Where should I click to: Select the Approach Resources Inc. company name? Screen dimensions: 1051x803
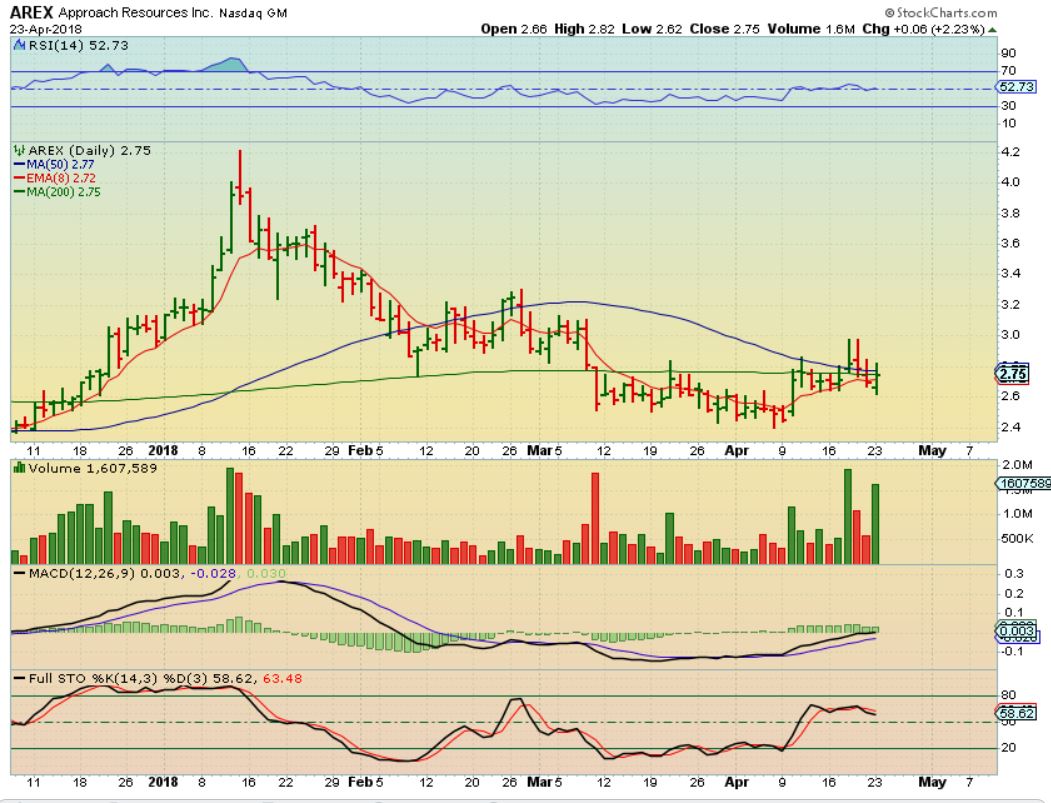(135, 13)
